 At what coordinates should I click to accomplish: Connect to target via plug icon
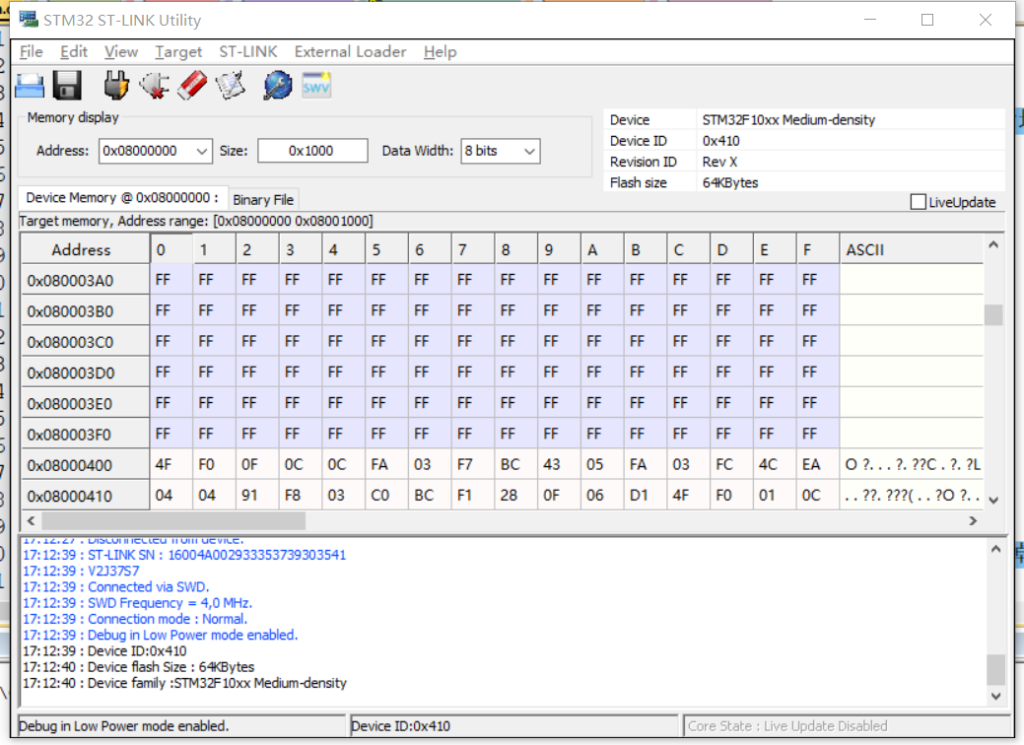point(116,86)
